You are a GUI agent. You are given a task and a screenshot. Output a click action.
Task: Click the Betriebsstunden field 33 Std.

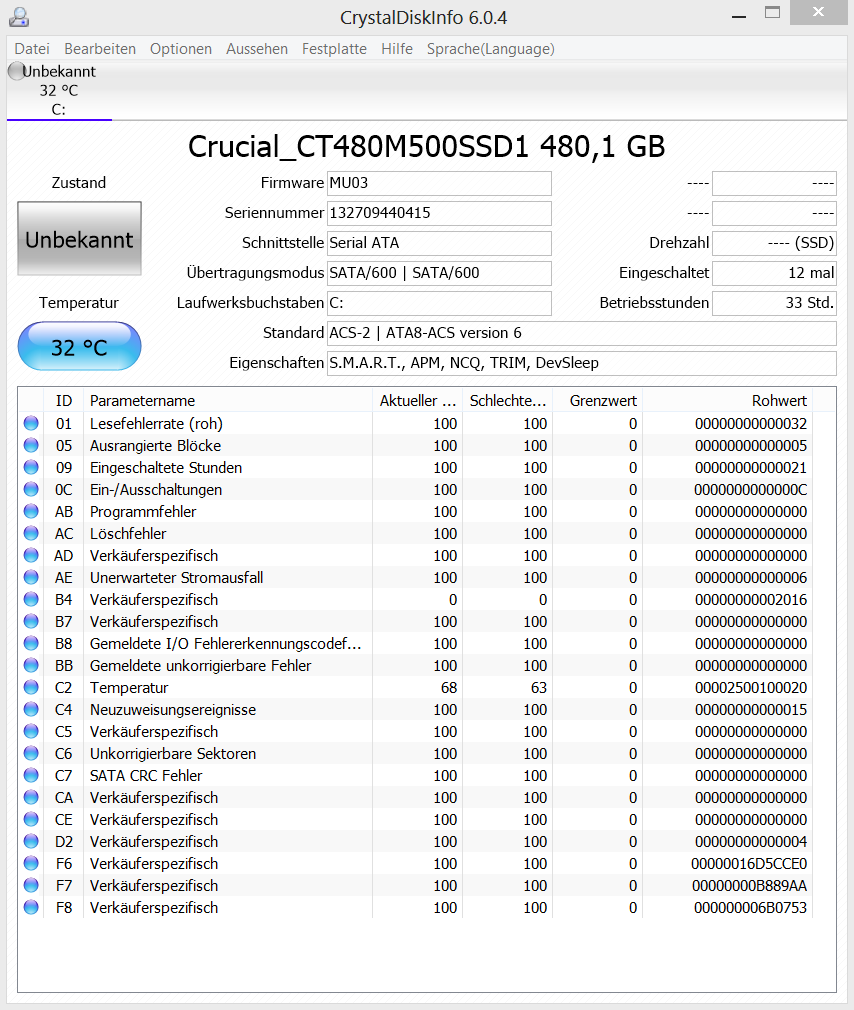774,303
